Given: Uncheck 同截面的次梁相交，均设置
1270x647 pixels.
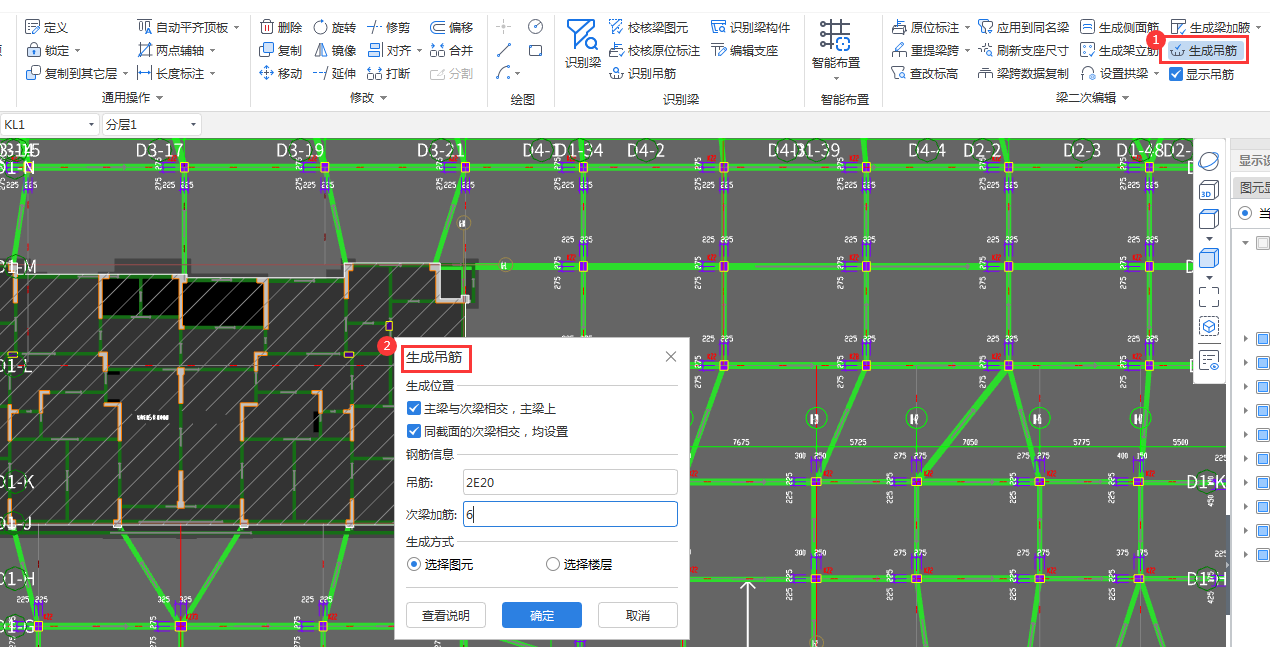Looking at the screenshot, I should point(414,431).
